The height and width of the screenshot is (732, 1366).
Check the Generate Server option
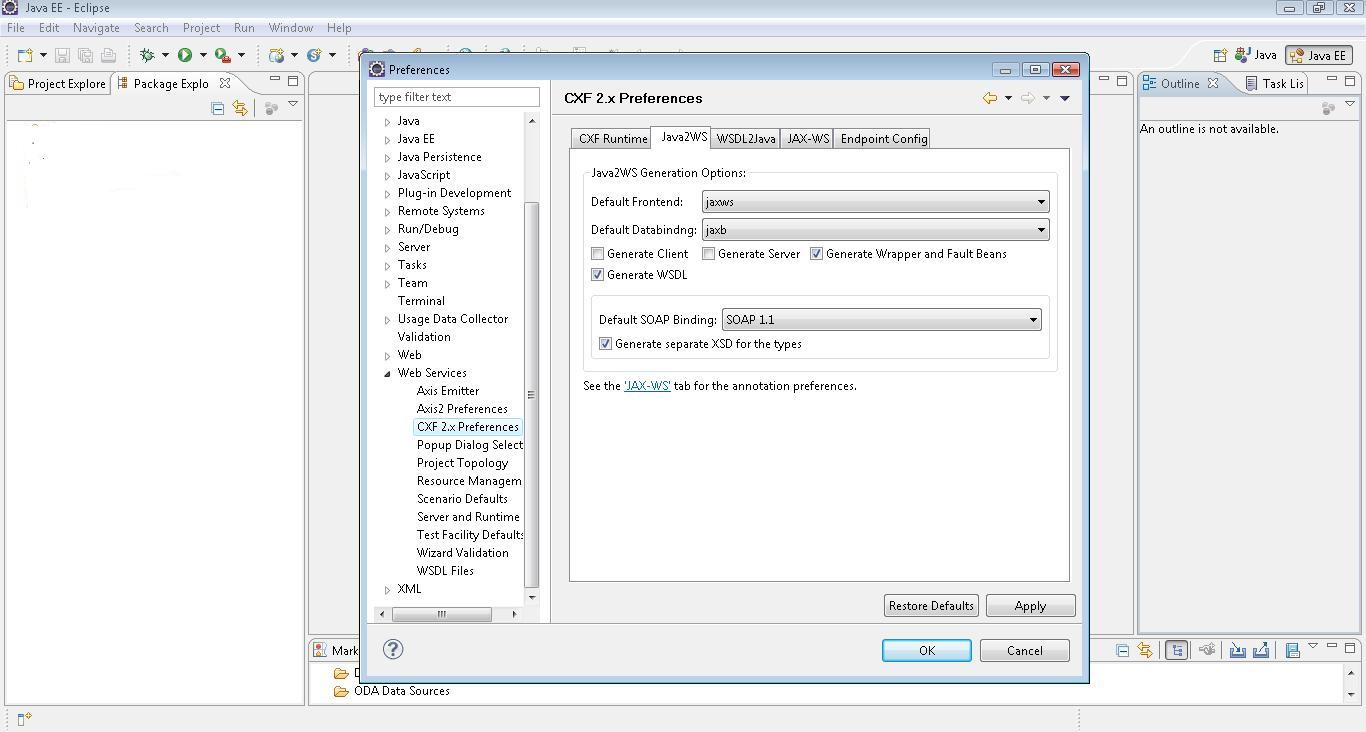point(709,253)
